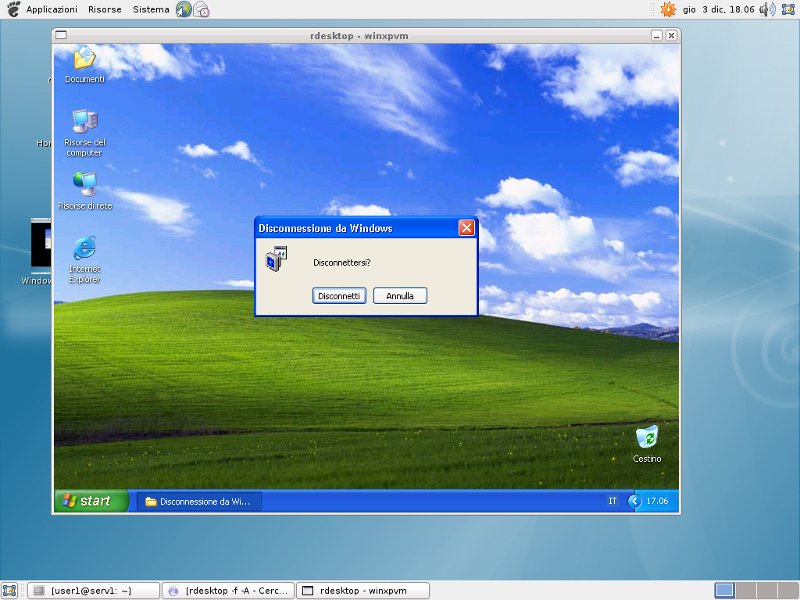This screenshot has height=600, width=800.
Task: Click the Disconnetti button
Action: pyautogui.click(x=339, y=296)
